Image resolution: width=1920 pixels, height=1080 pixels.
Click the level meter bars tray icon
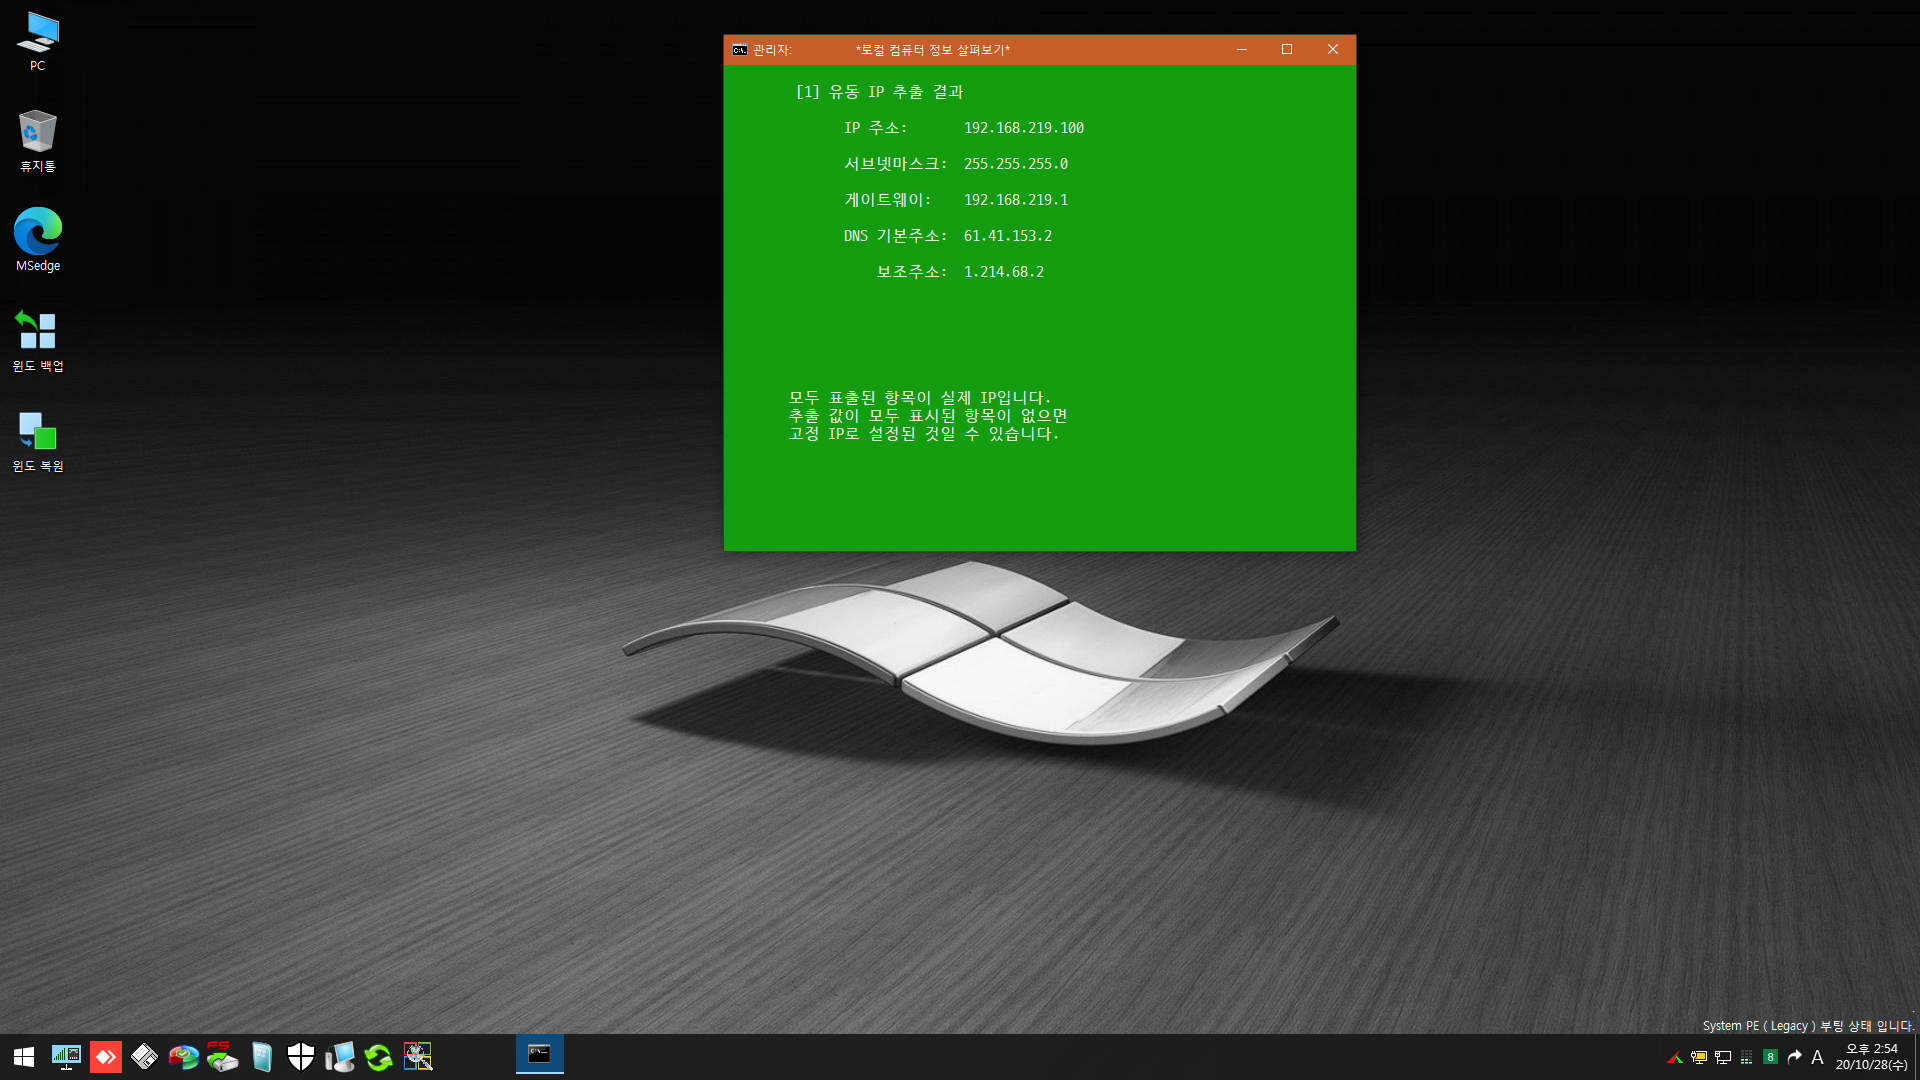1747,1058
